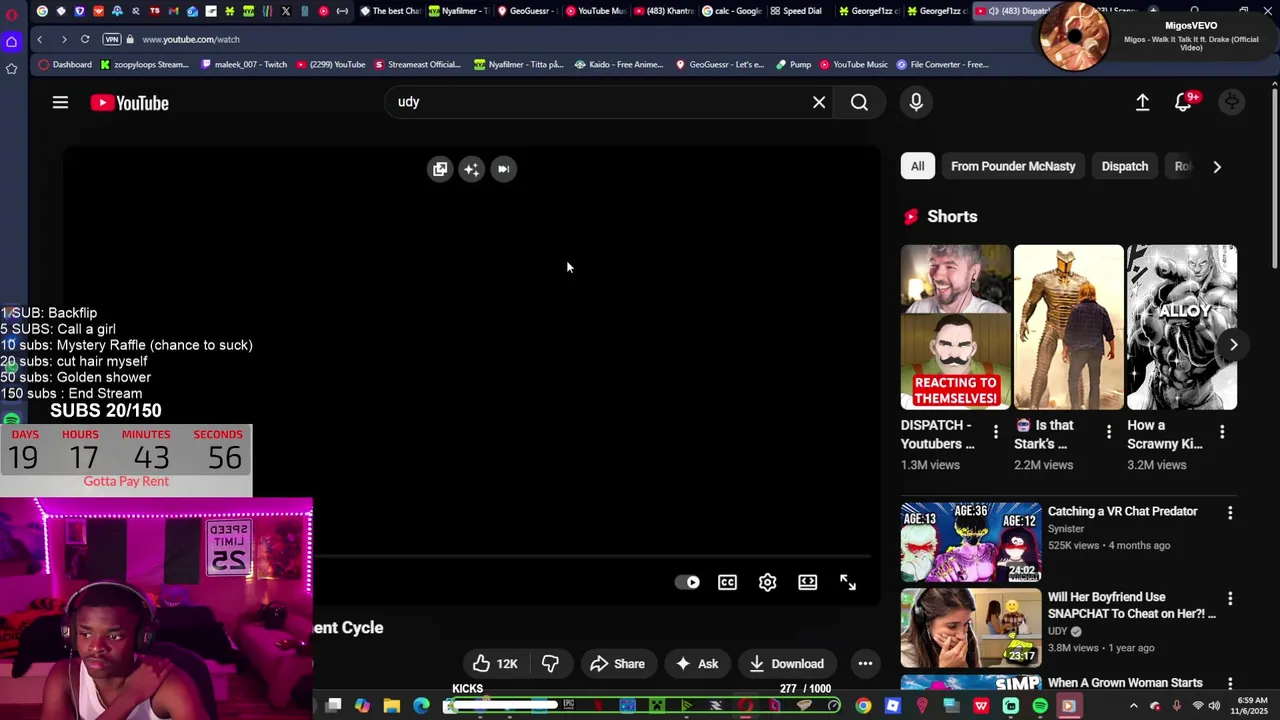
Task: Go to the YouTube home logo
Action: click(x=130, y=102)
